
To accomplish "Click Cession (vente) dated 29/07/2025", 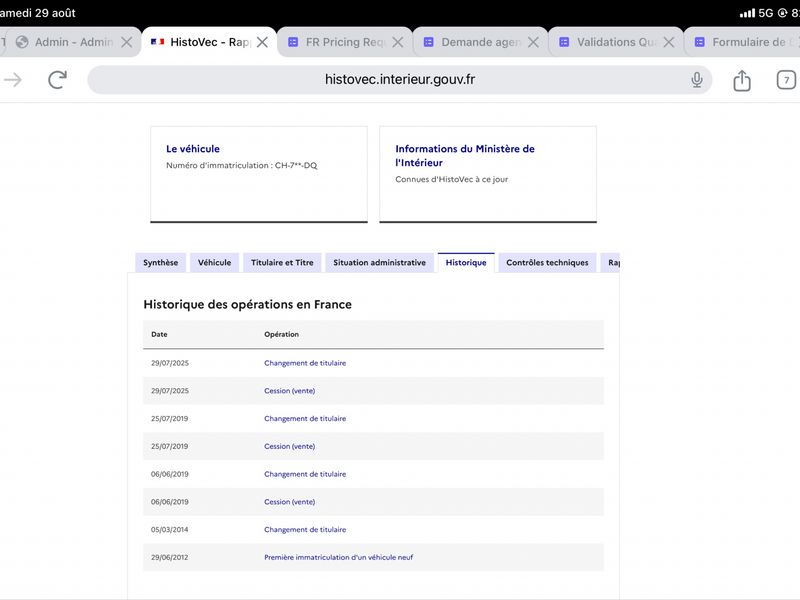I will coord(290,391).
